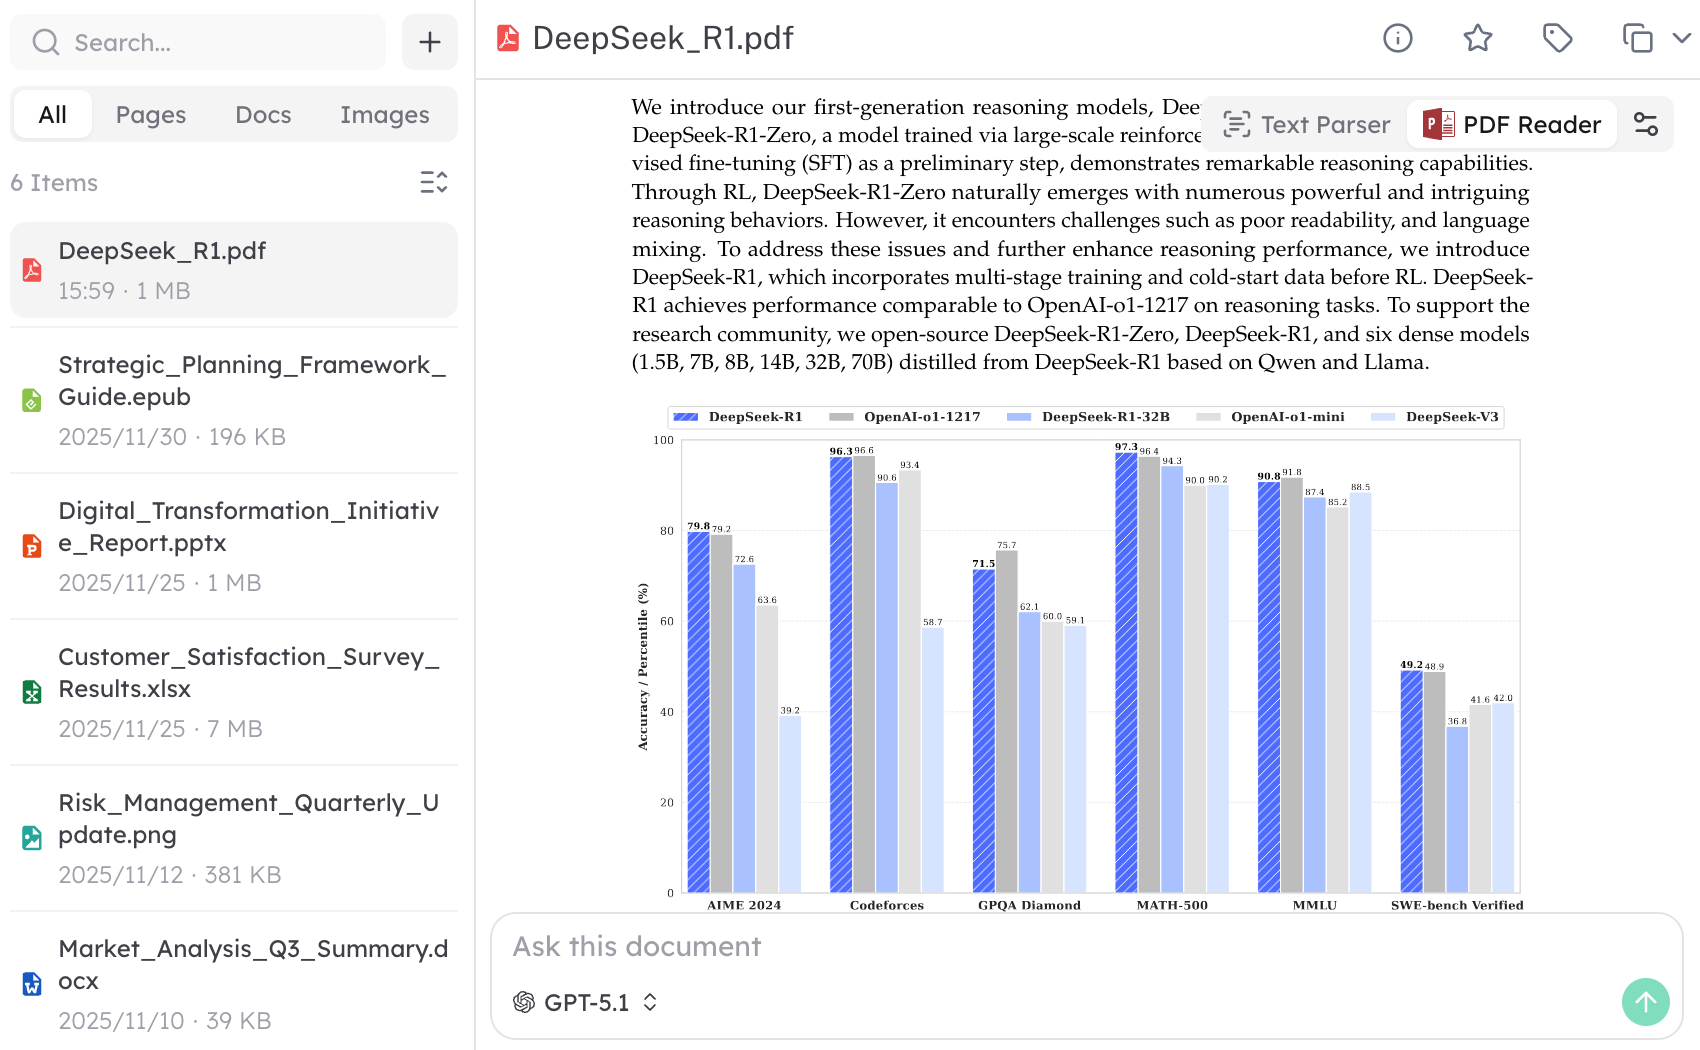
Task: Select the Docs filter tab
Action: (x=263, y=115)
